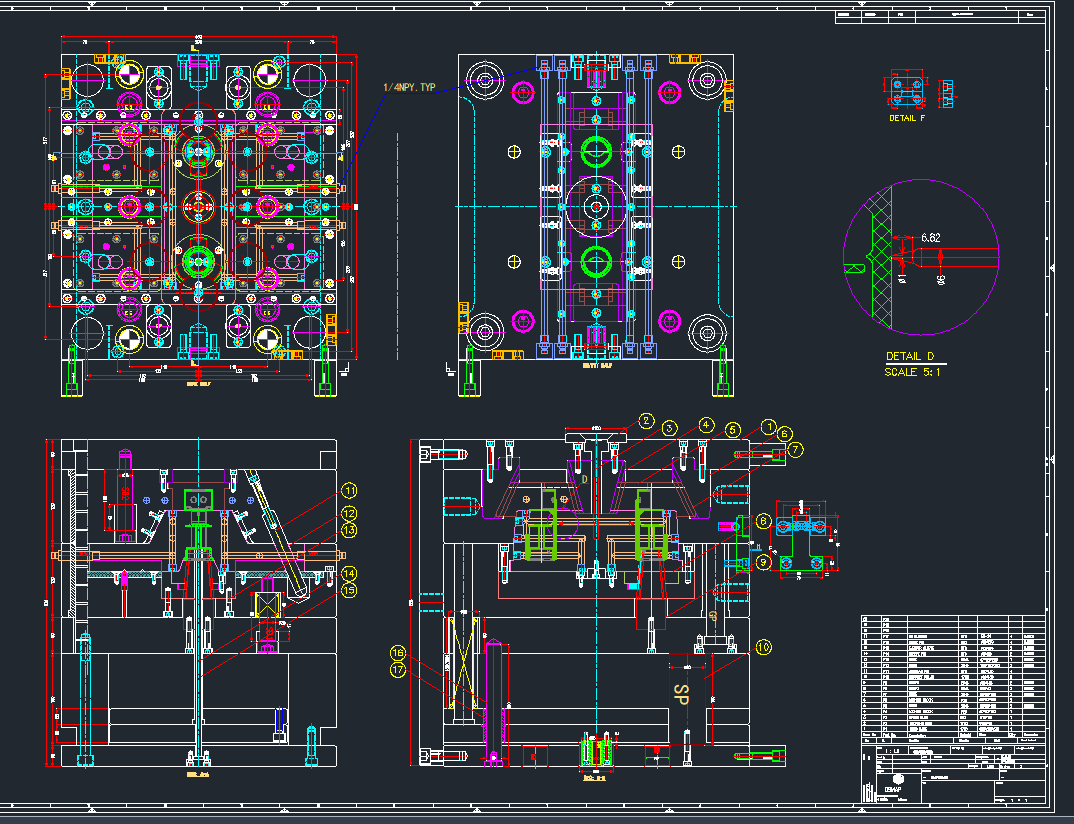Select balloon callout number 9
The image size is (1074, 824).
pyautogui.click(x=763, y=562)
